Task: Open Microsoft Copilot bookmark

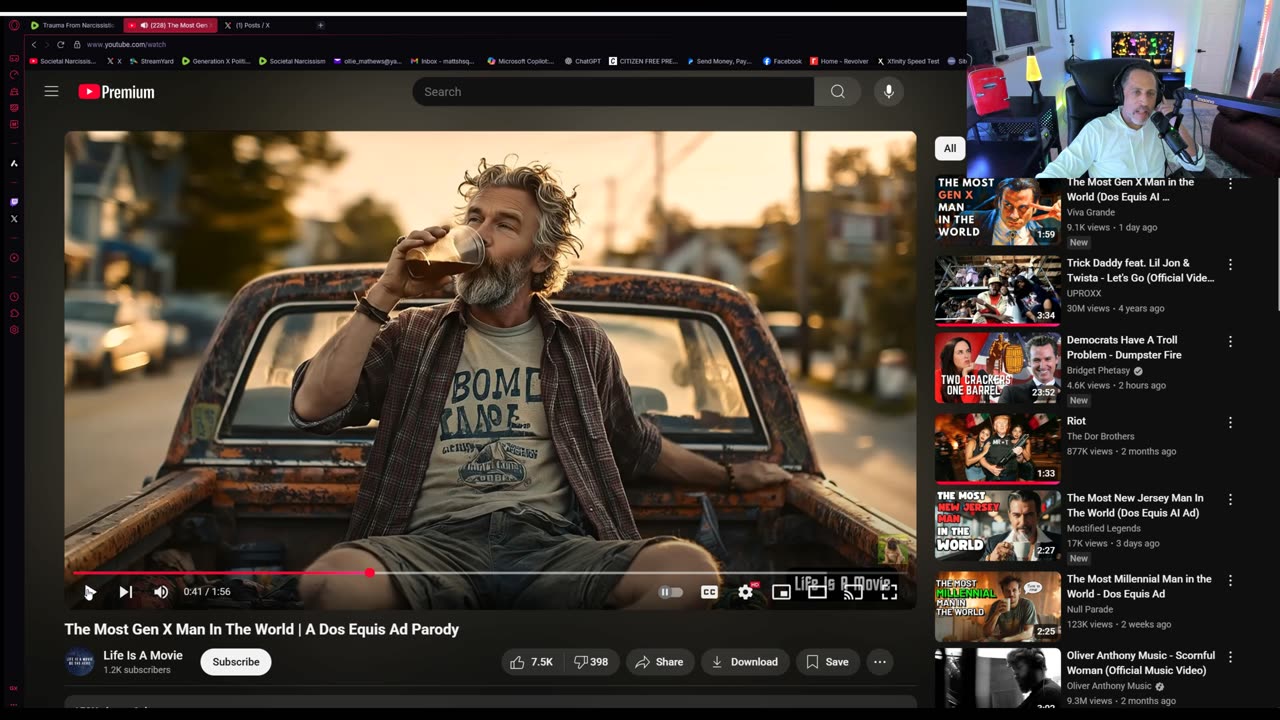Action: click(521, 61)
